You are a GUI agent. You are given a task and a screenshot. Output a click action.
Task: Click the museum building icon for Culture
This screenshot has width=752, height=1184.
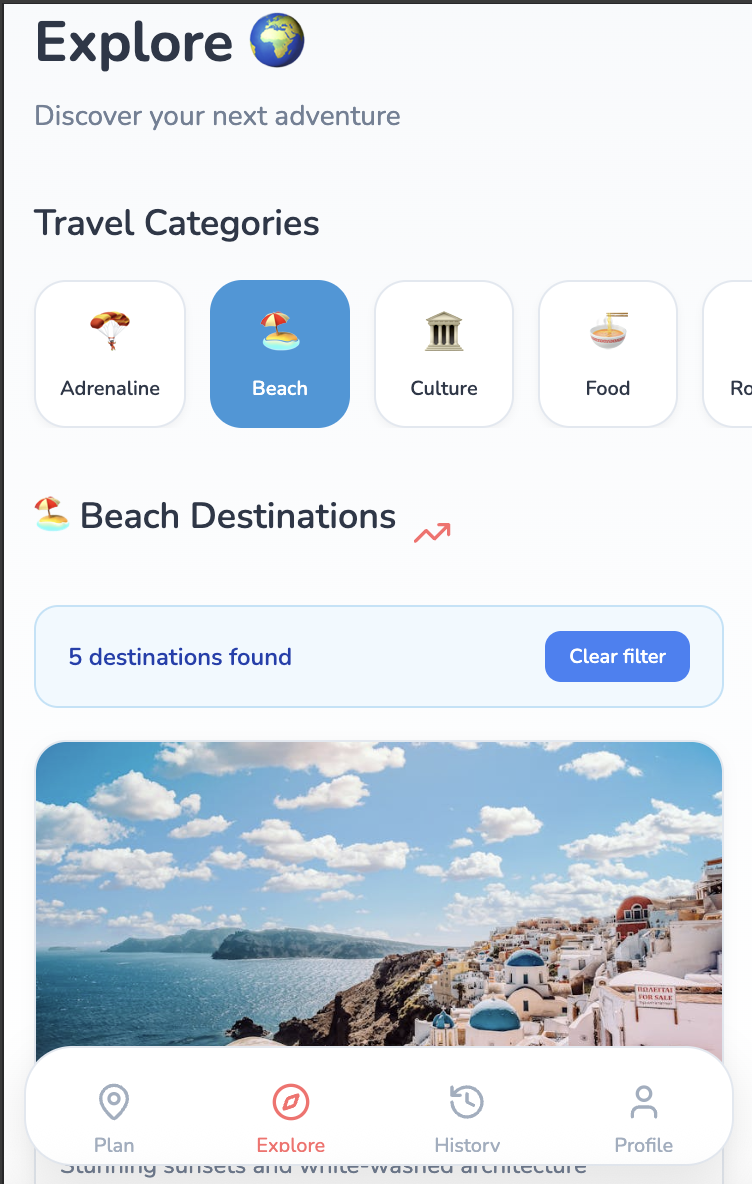point(444,331)
